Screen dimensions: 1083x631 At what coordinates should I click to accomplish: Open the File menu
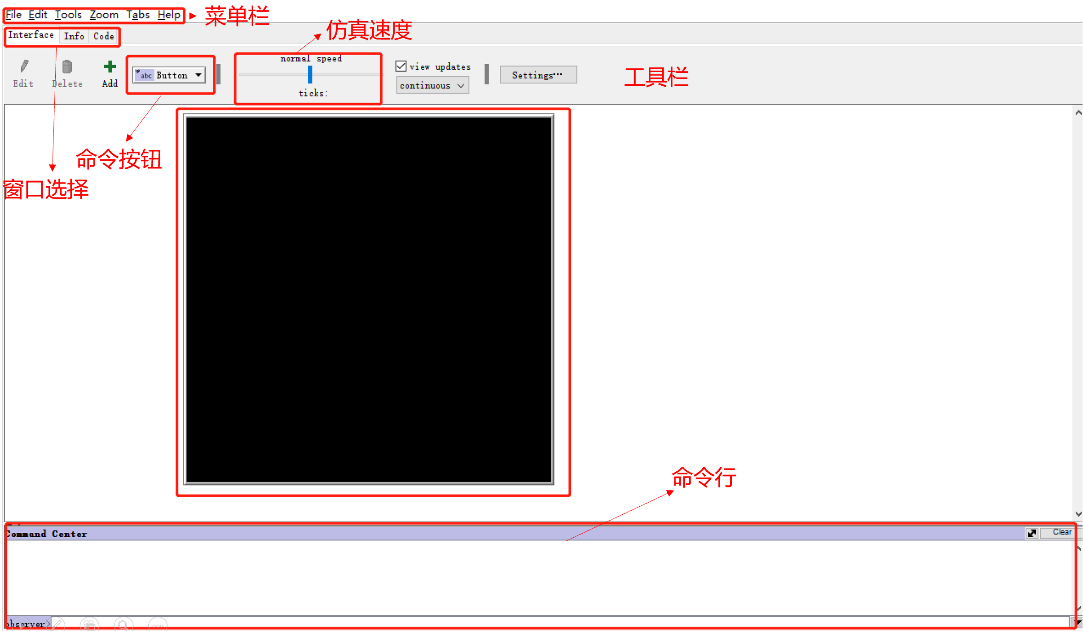(13, 15)
